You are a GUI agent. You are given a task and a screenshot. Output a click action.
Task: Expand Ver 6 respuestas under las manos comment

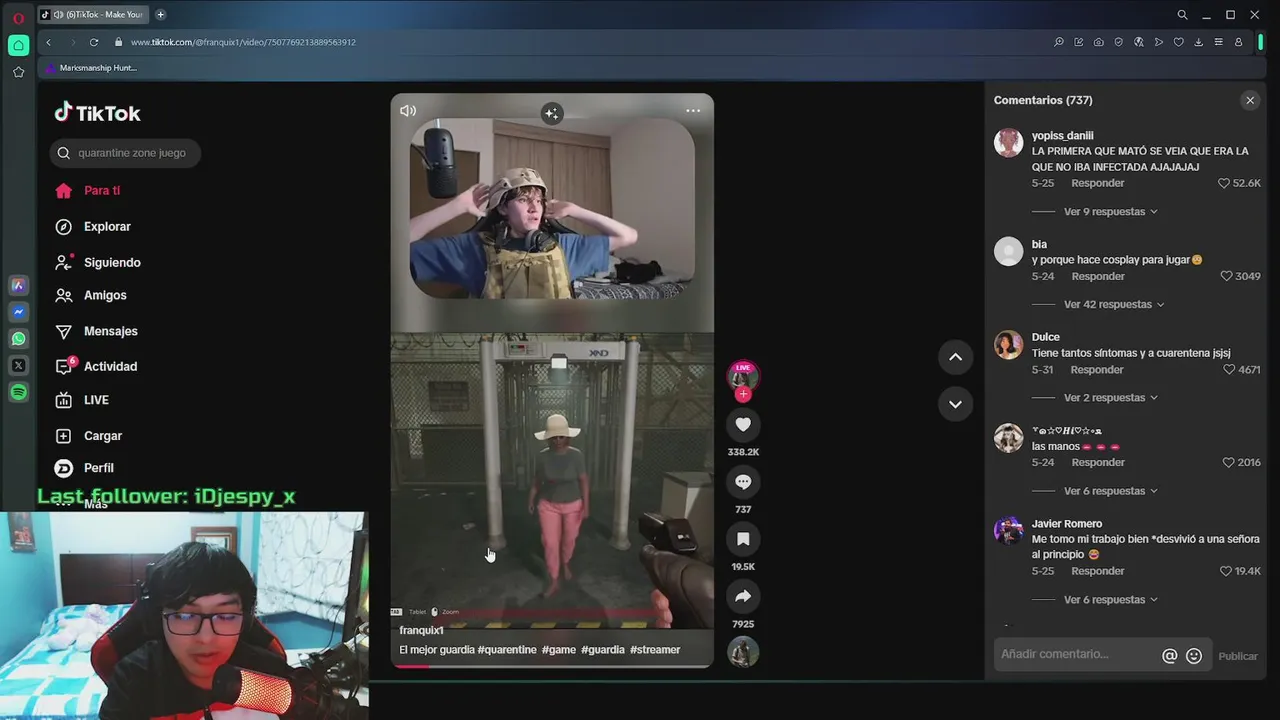tap(1110, 491)
